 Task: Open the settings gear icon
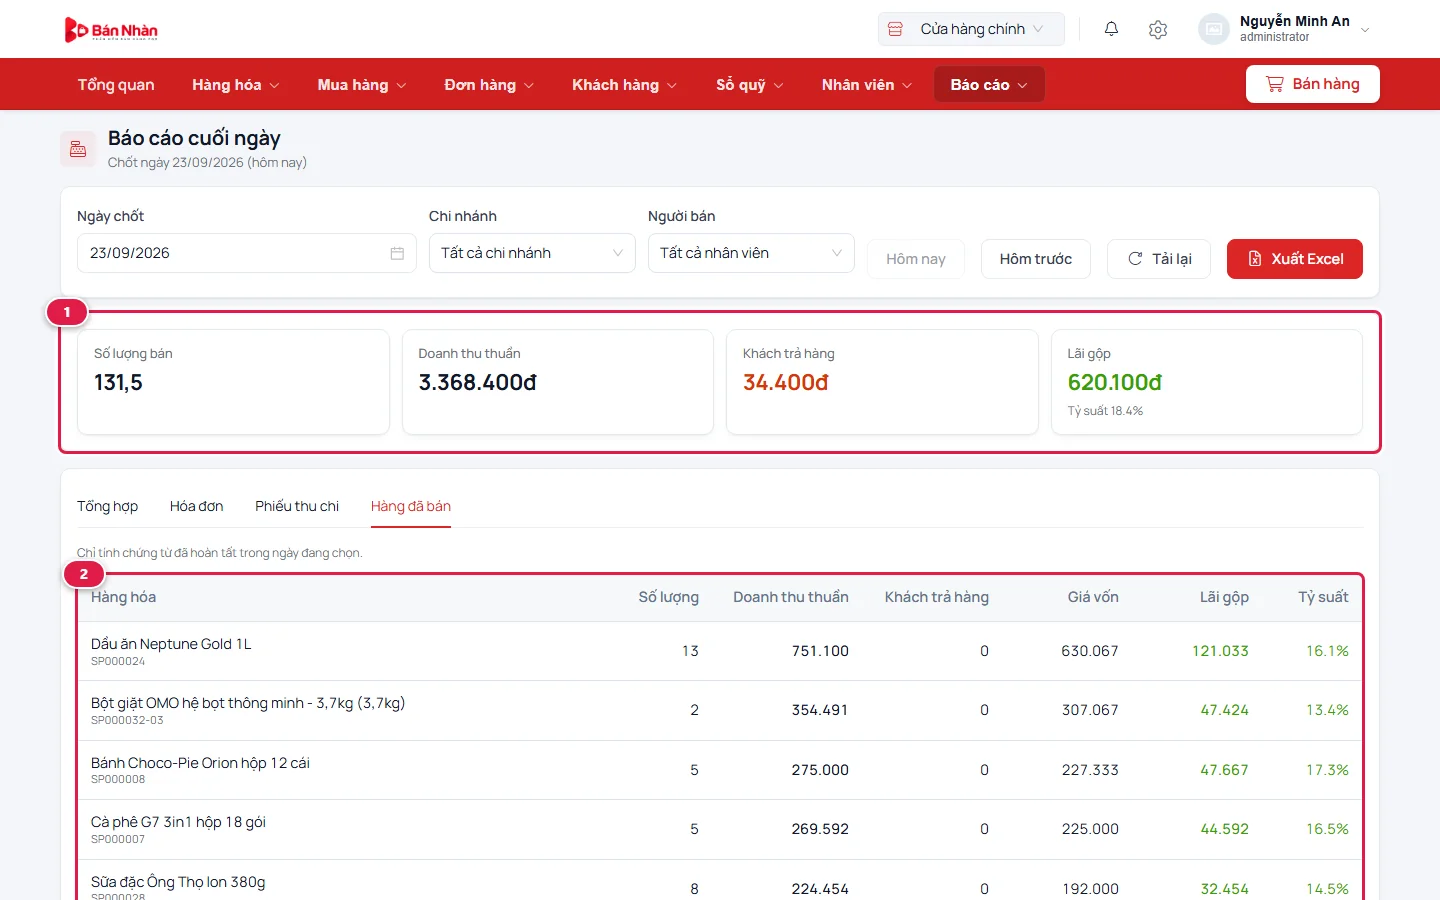(1158, 29)
